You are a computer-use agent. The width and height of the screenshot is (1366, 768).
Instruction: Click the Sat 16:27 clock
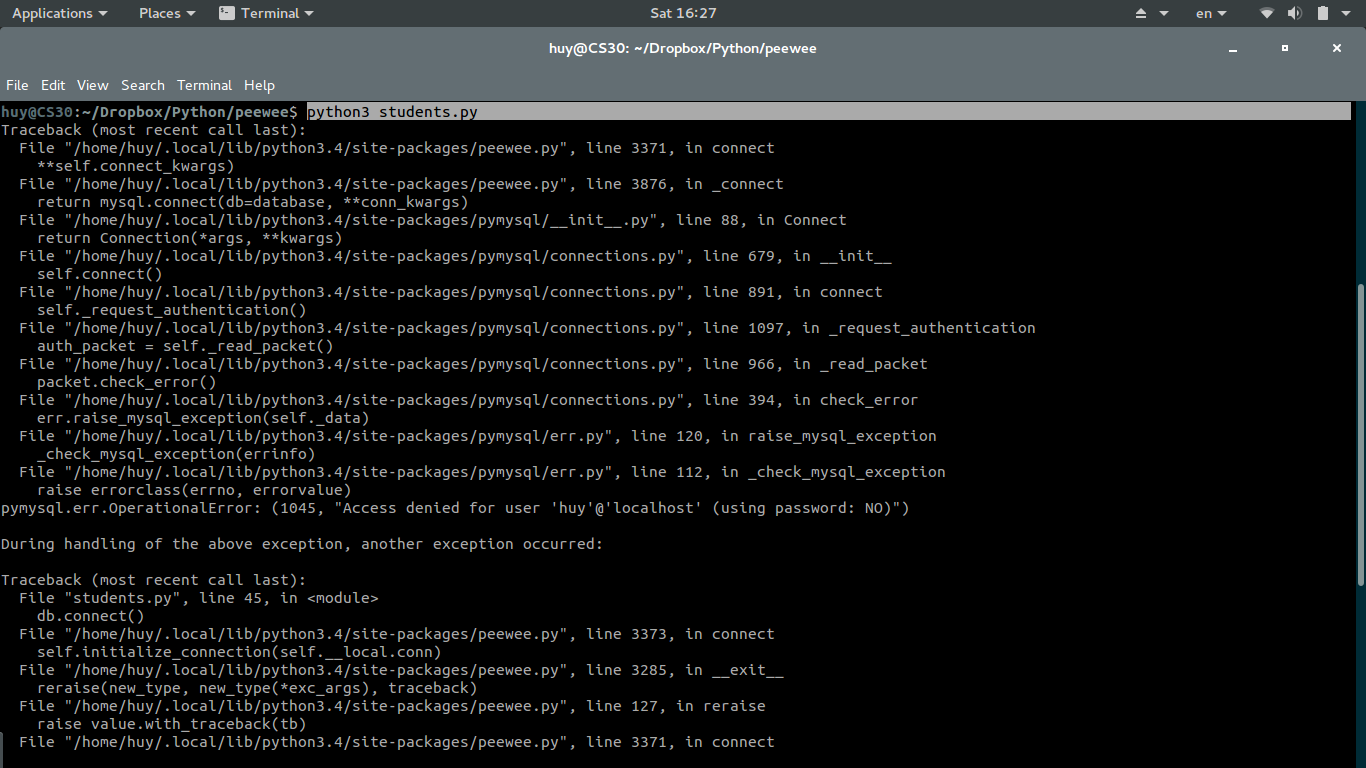(x=683, y=13)
